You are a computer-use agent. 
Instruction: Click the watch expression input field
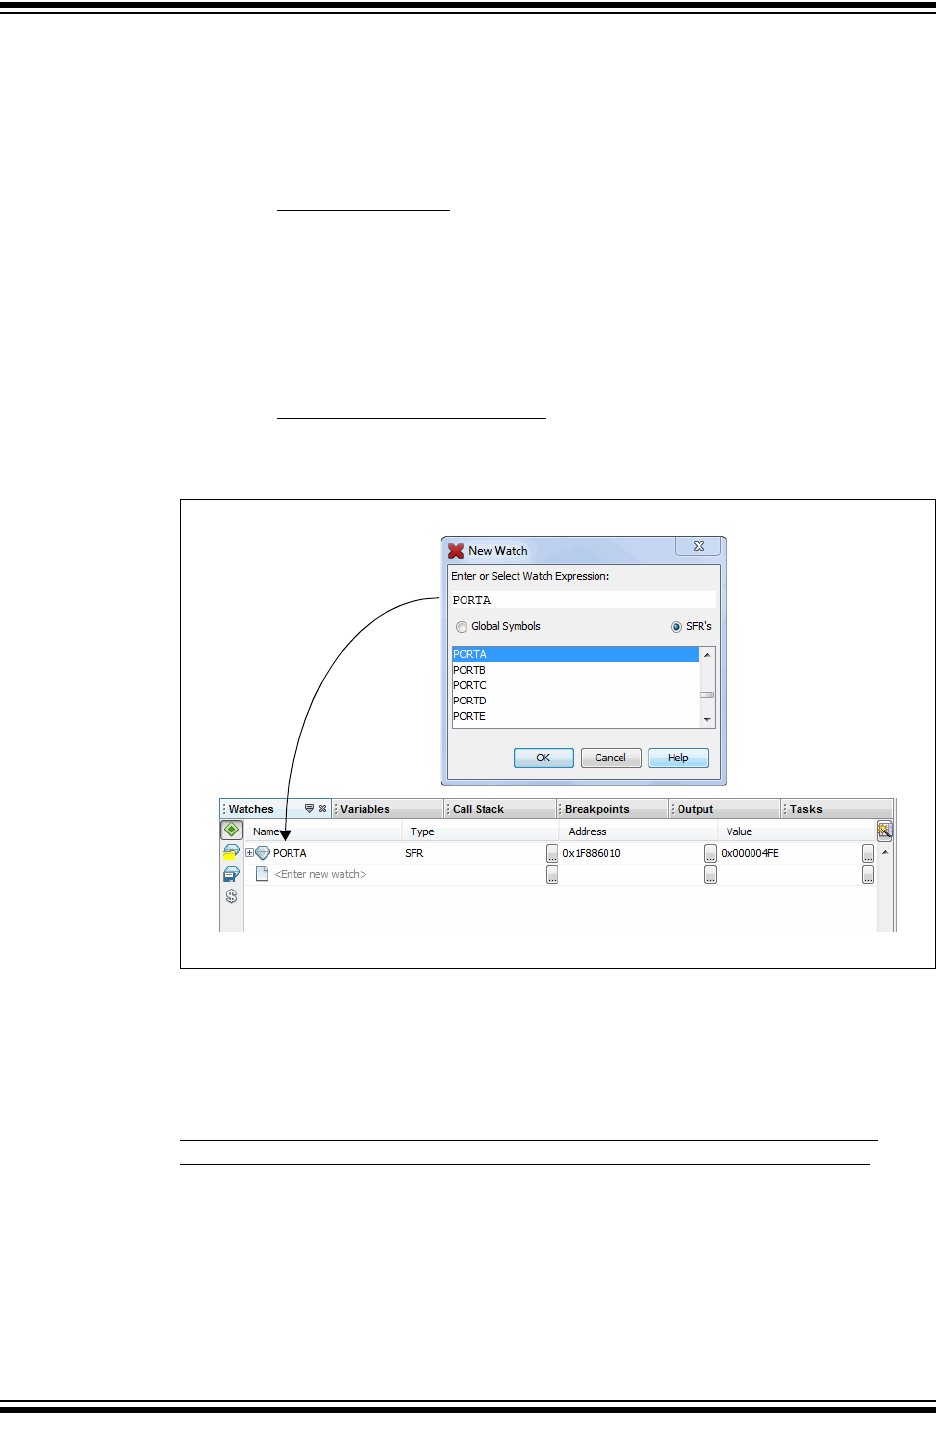(x=583, y=600)
